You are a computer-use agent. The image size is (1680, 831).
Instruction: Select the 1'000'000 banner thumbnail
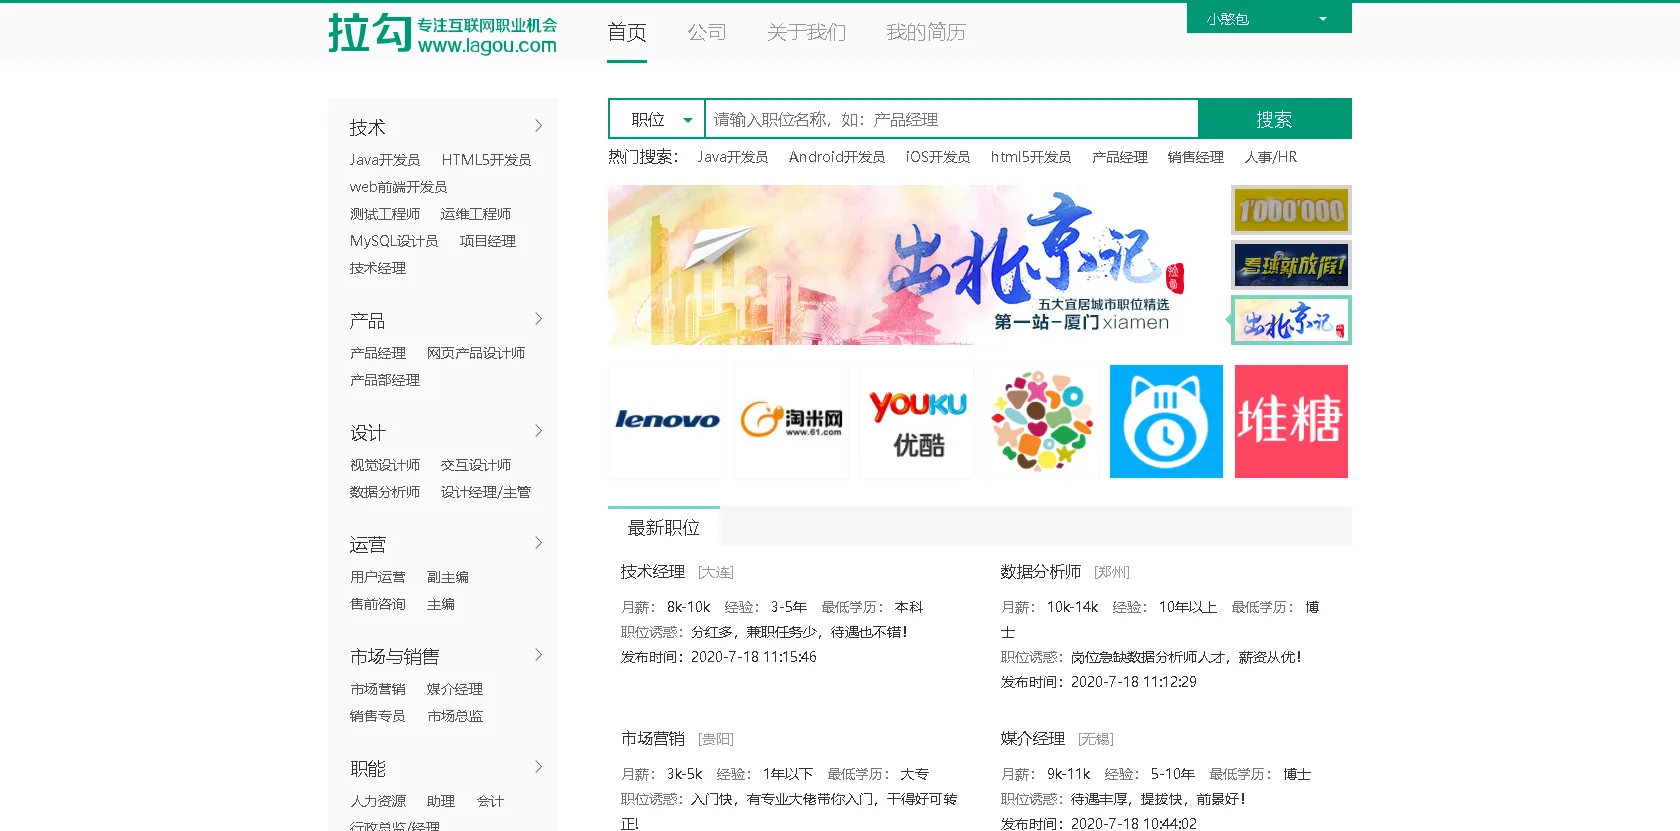[x=1291, y=210]
